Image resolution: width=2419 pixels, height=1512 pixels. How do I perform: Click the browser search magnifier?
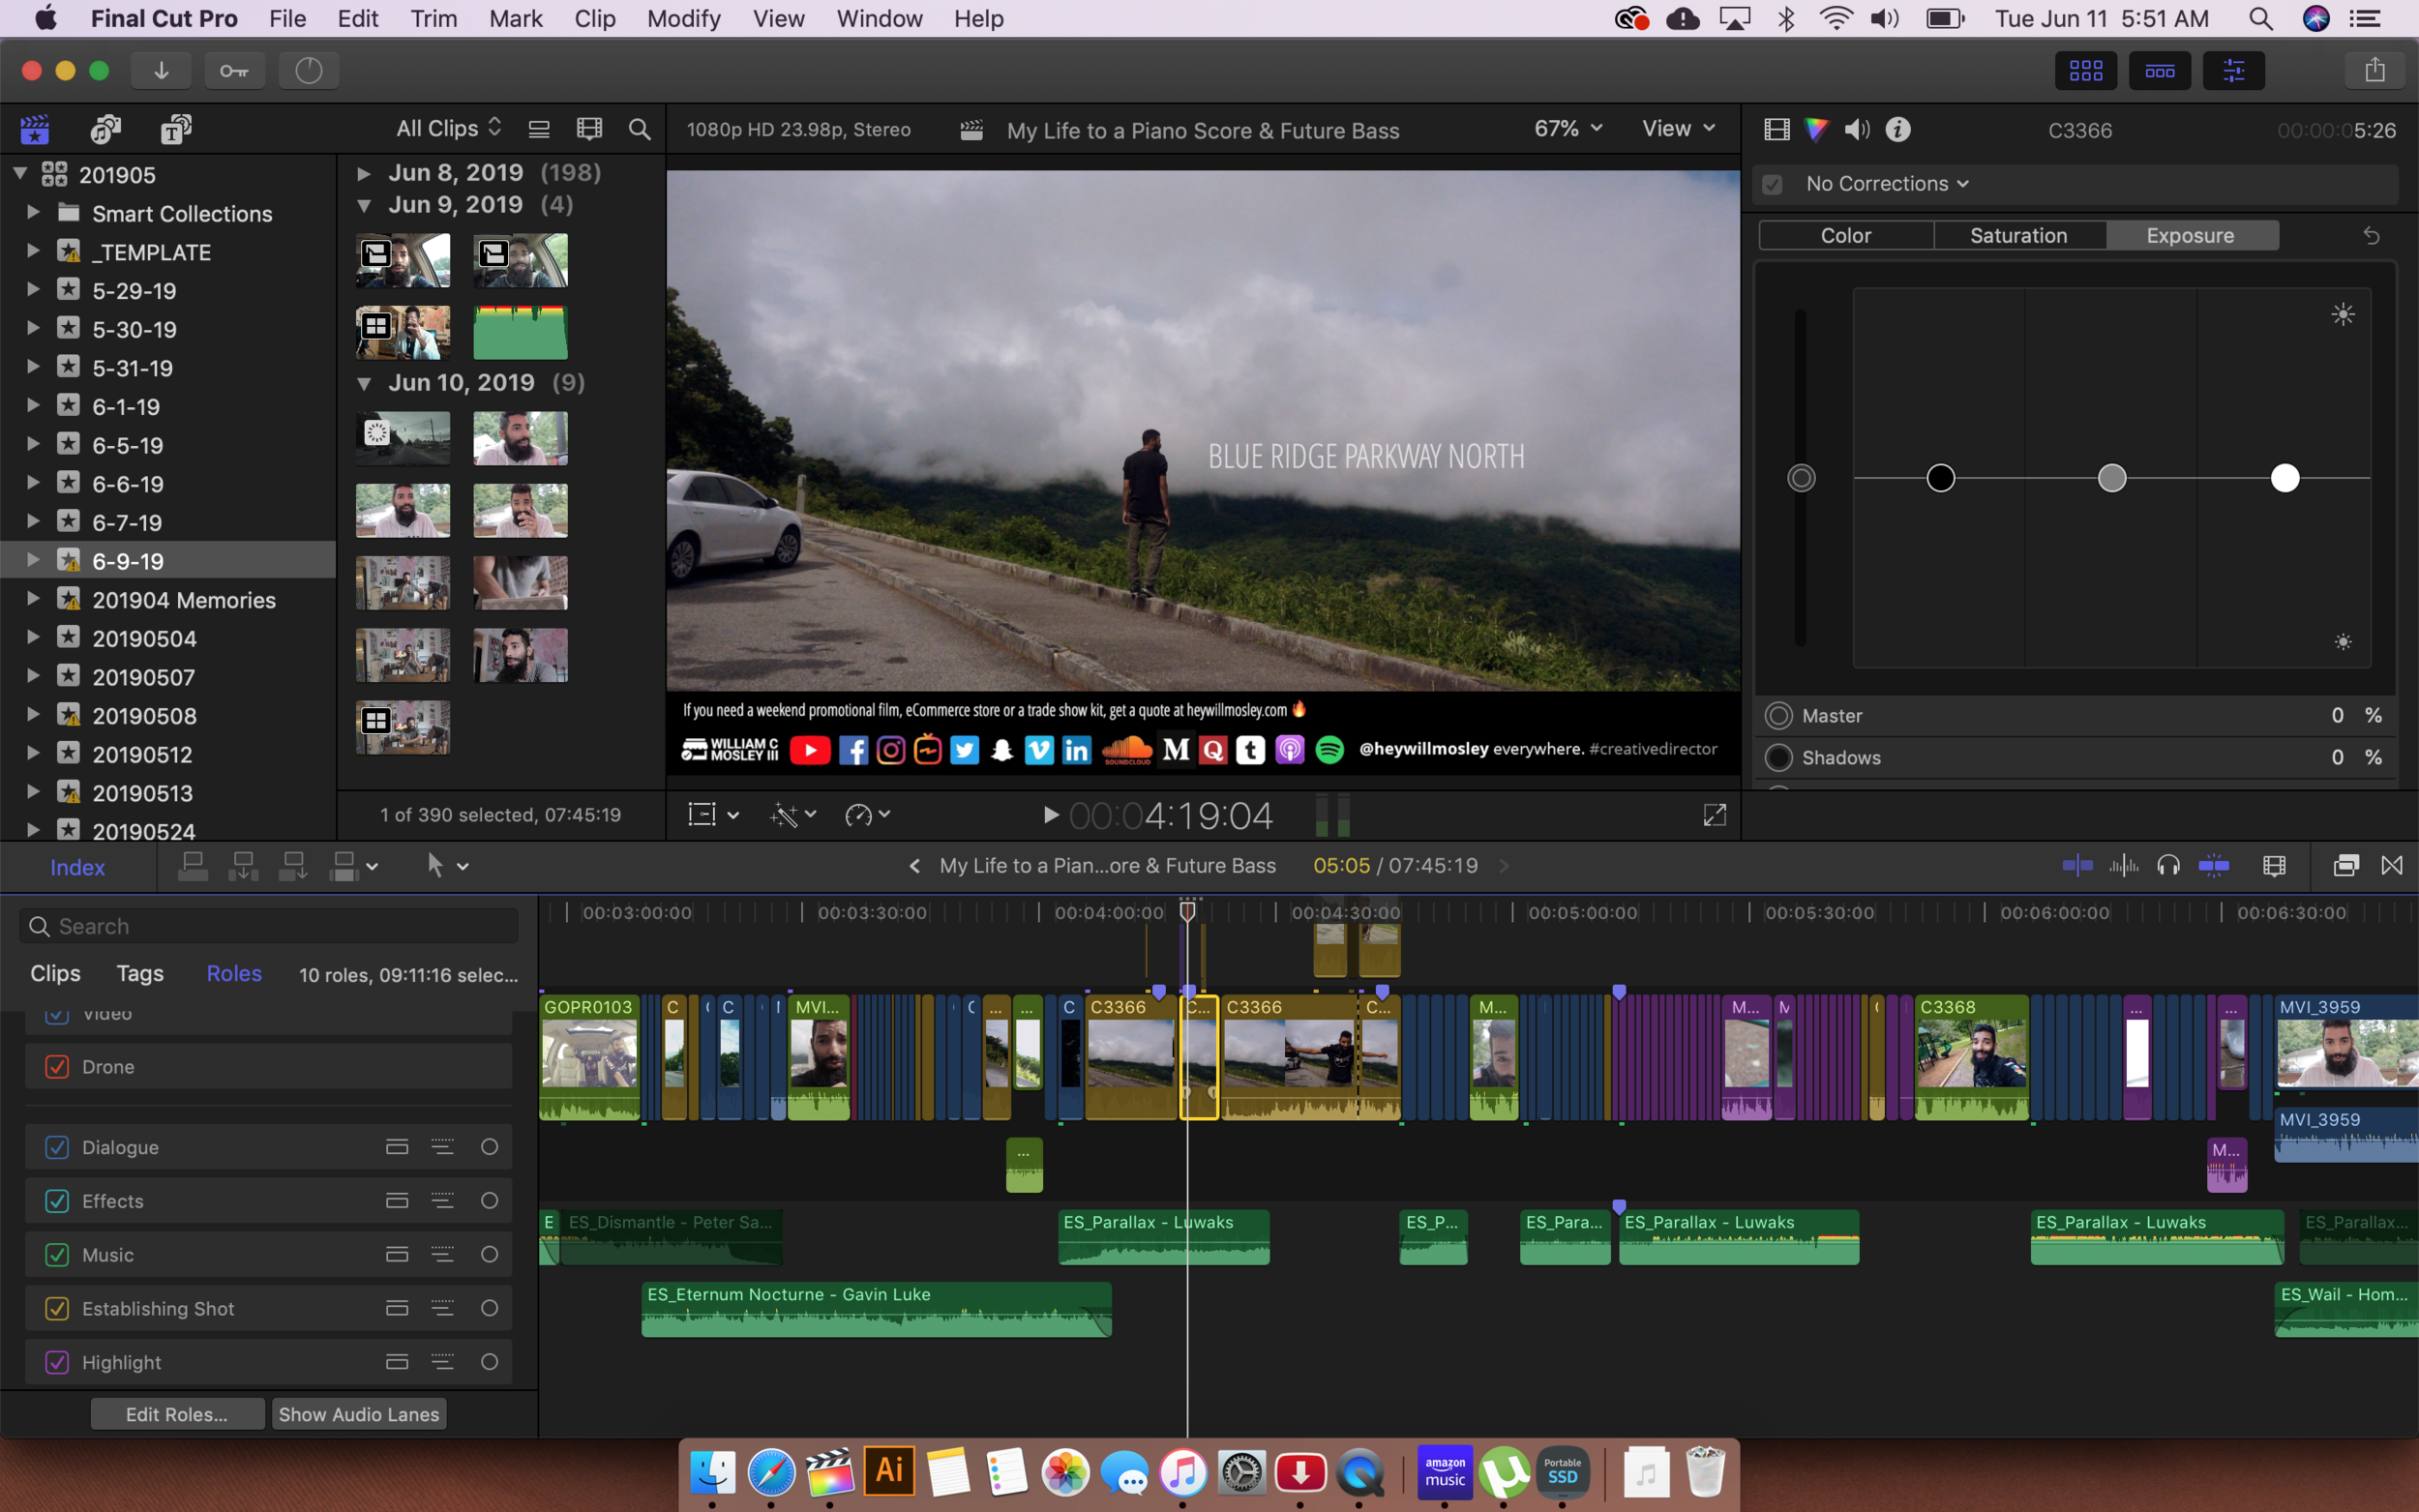tap(639, 129)
